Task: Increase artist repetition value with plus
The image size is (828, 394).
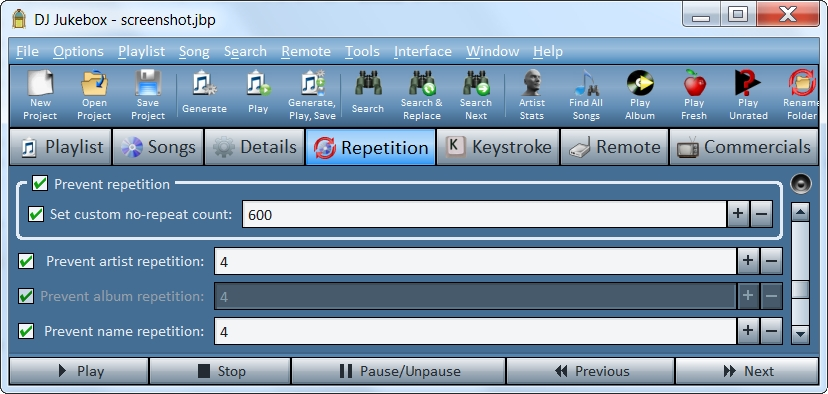Action: click(748, 261)
